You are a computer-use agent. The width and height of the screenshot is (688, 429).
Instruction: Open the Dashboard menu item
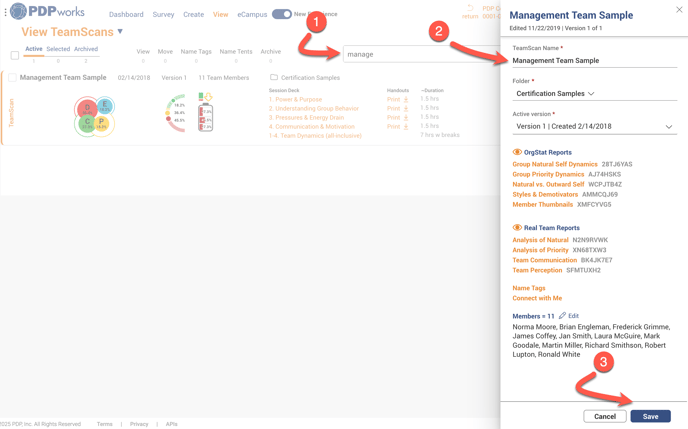coord(126,15)
